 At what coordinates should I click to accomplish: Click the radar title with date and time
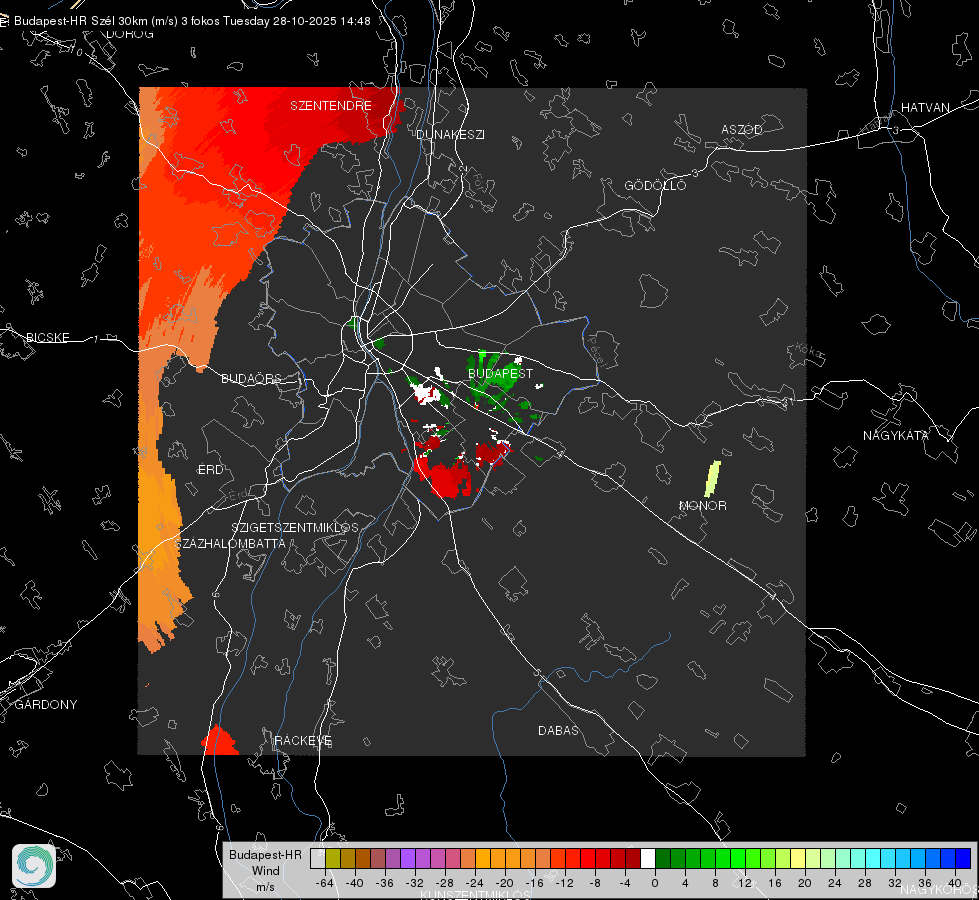192,21
